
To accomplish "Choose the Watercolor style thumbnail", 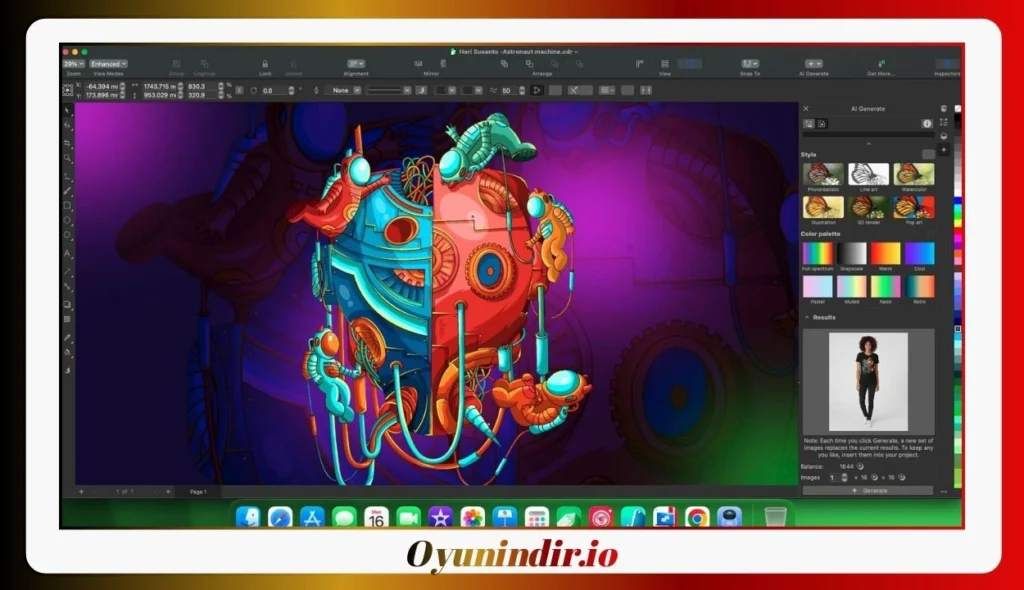I will pyautogui.click(x=914, y=174).
